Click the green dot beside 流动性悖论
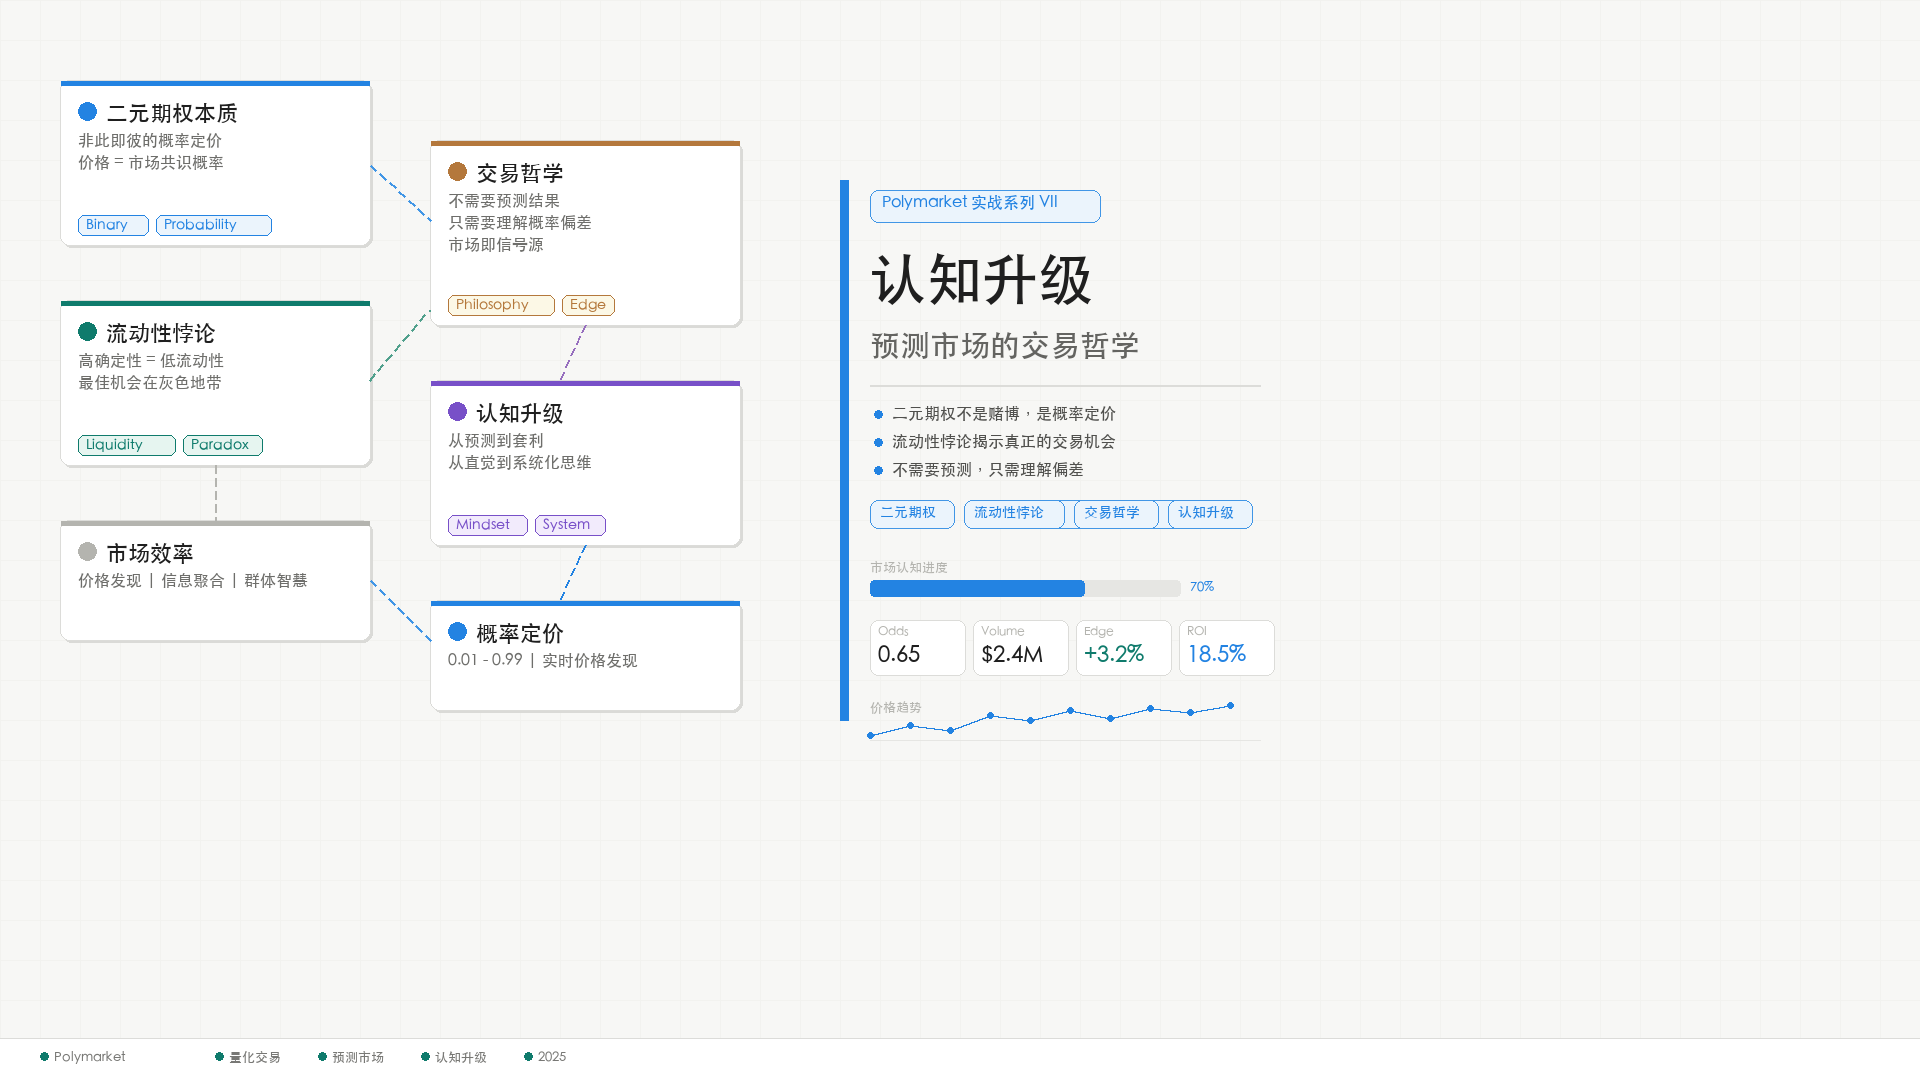The height and width of the screenshot is (1080, 1920). pos(87,332)
